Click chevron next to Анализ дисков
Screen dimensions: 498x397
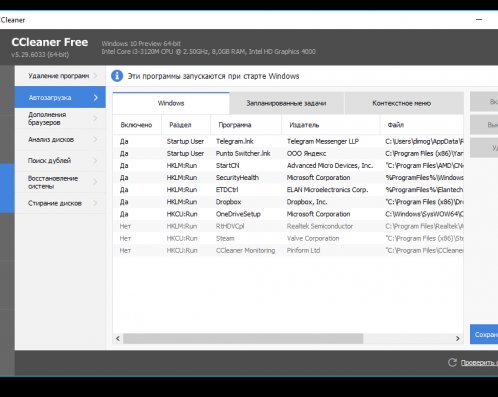[x=95, y=139]
